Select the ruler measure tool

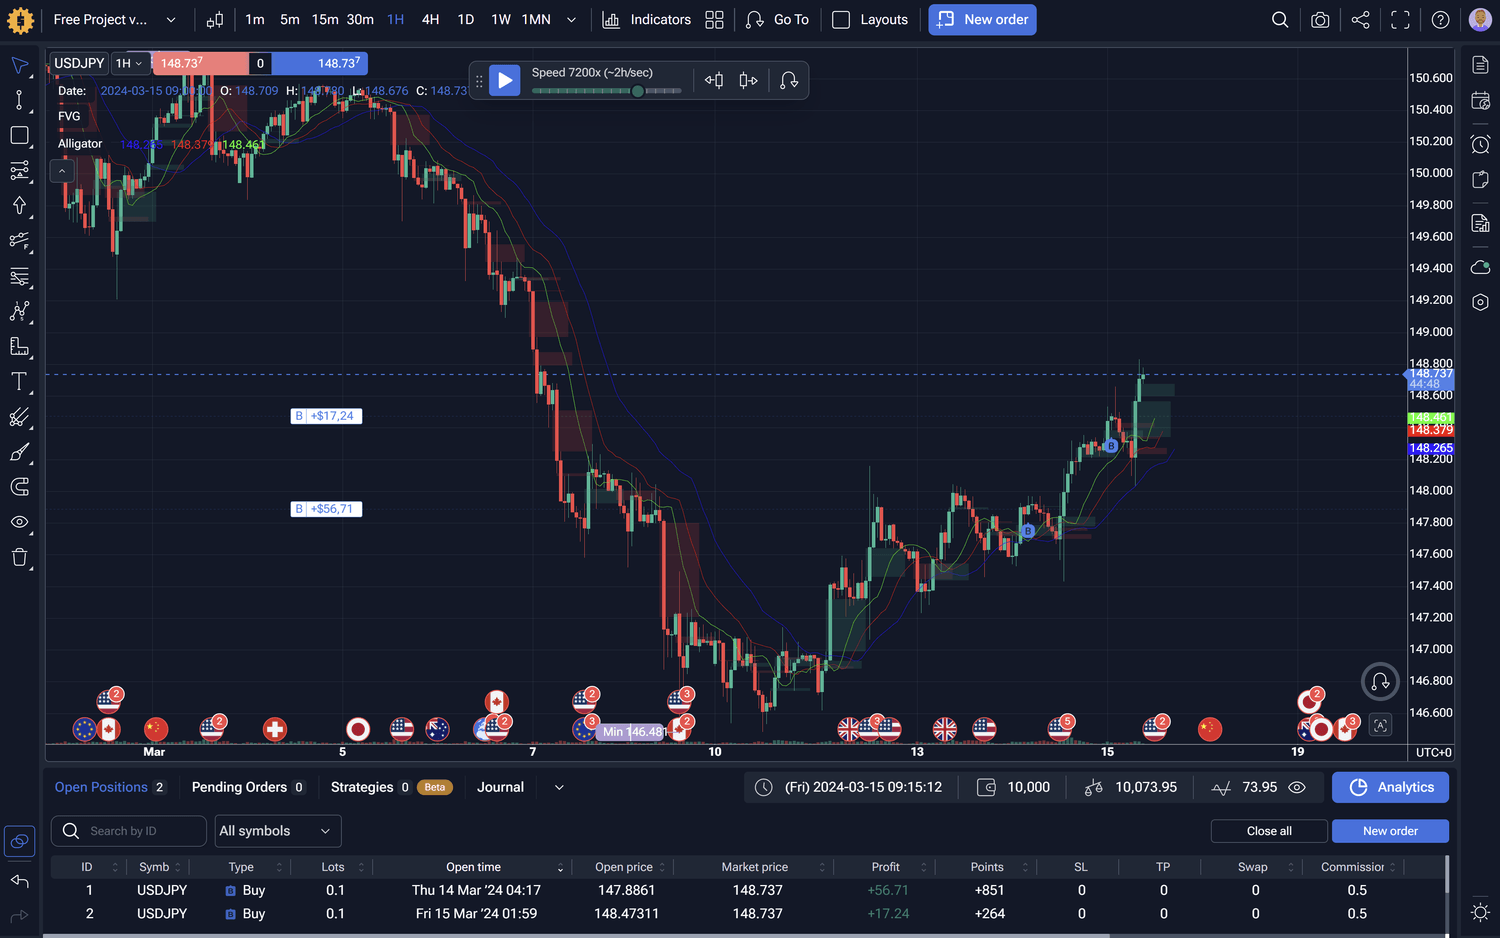tap(19, 347)
